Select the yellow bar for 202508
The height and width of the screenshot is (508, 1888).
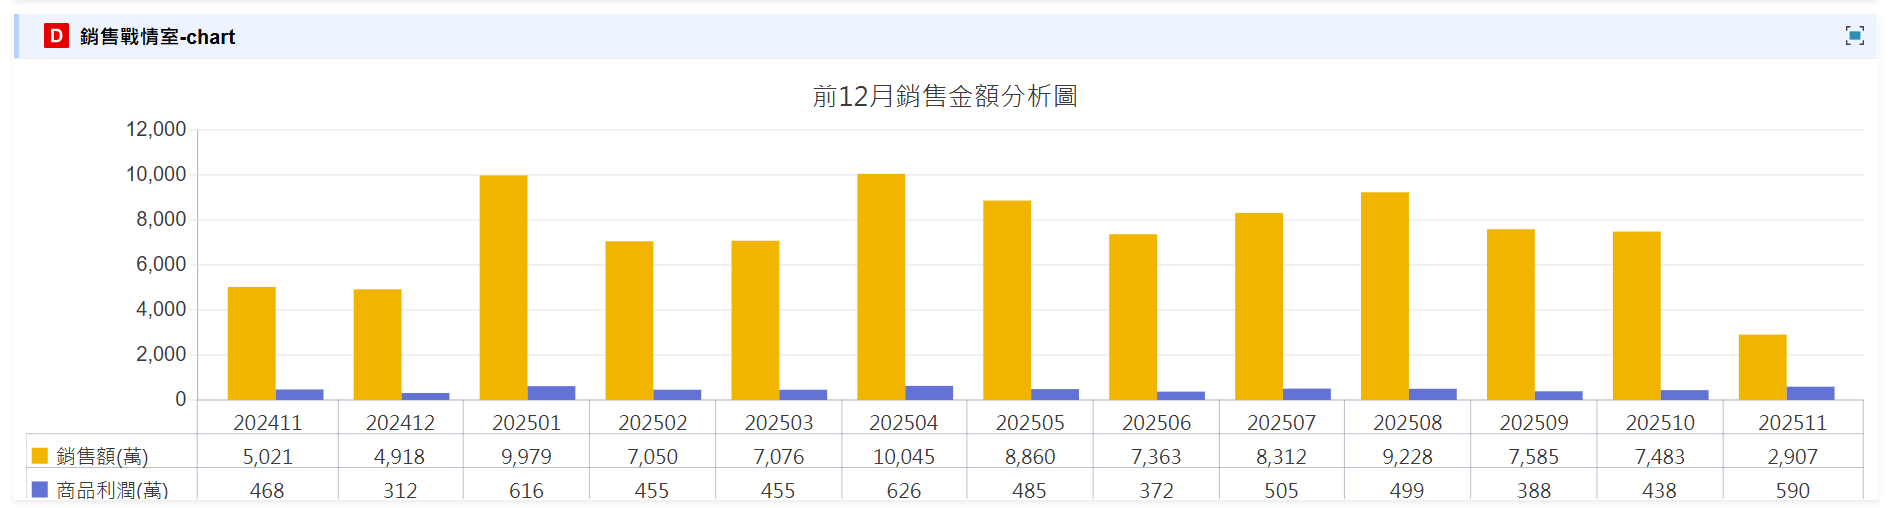(1385, 296)
